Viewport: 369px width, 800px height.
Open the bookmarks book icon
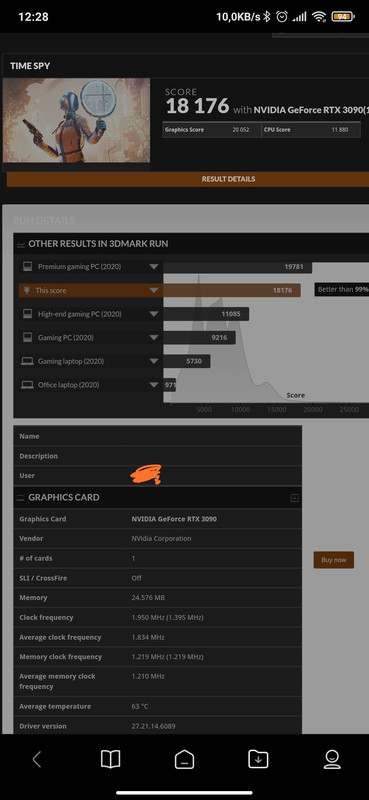point(110,759)
